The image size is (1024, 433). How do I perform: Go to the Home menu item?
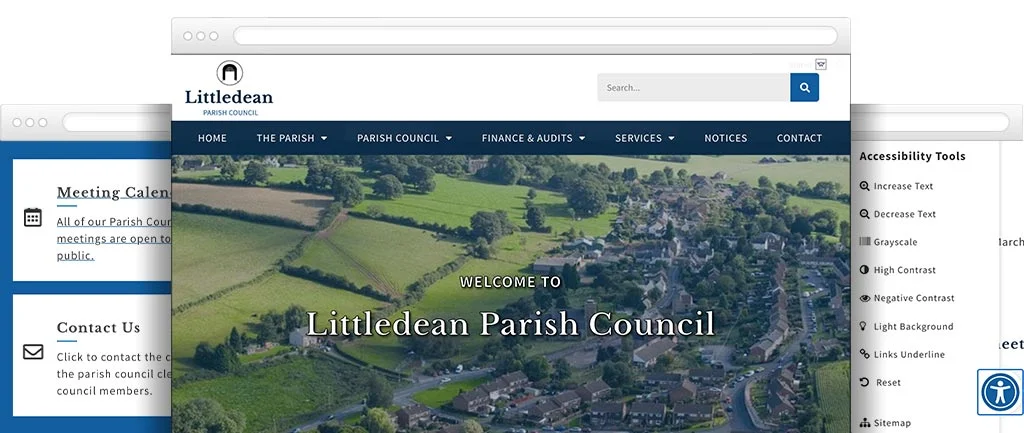point(212,138)
